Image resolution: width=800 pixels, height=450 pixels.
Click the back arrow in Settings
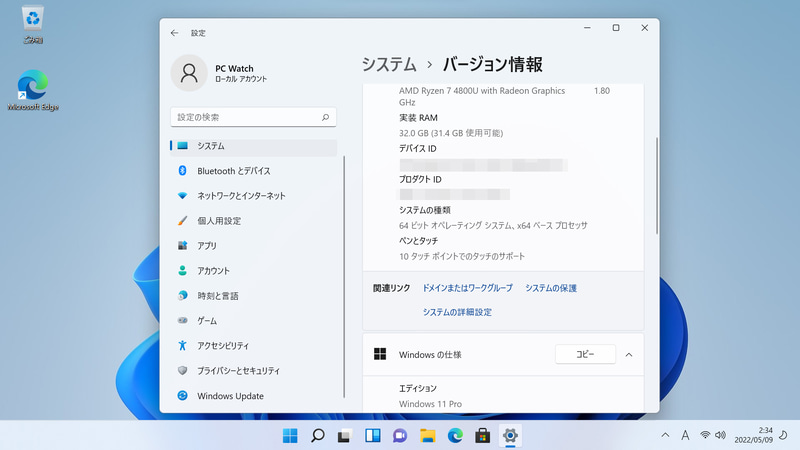click(x=174, y=33)
